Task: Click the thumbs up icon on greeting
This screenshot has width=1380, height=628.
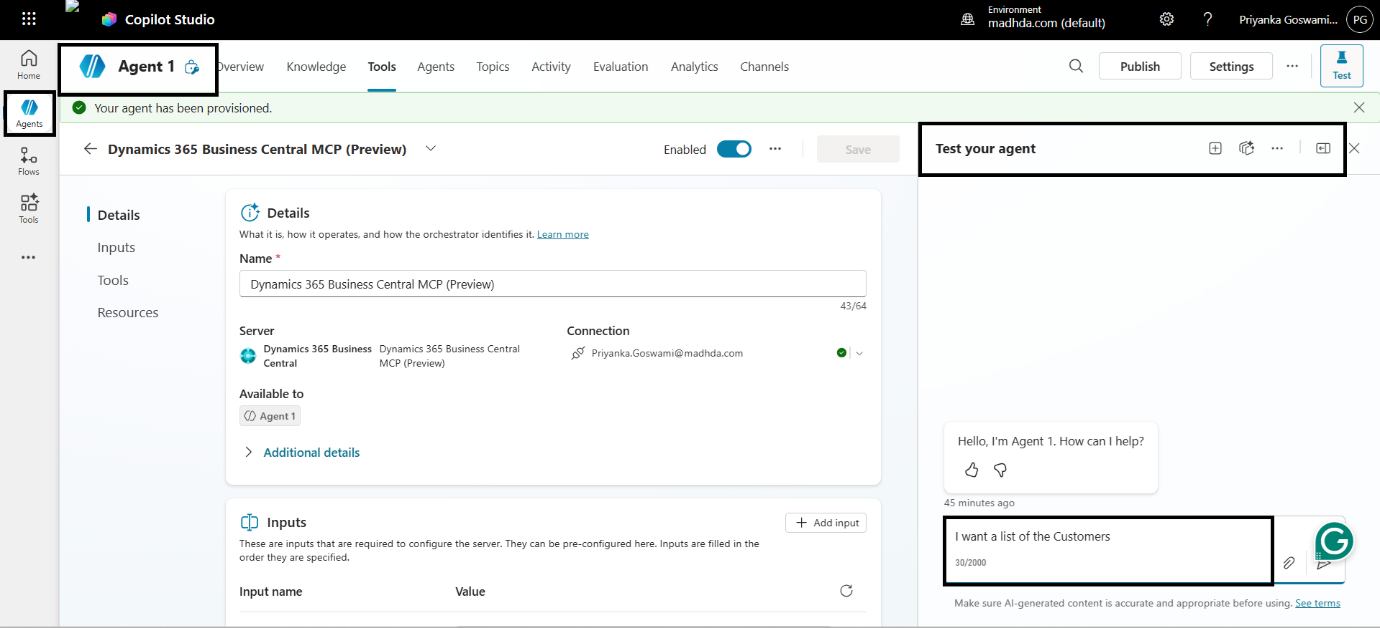Action: 971,470
